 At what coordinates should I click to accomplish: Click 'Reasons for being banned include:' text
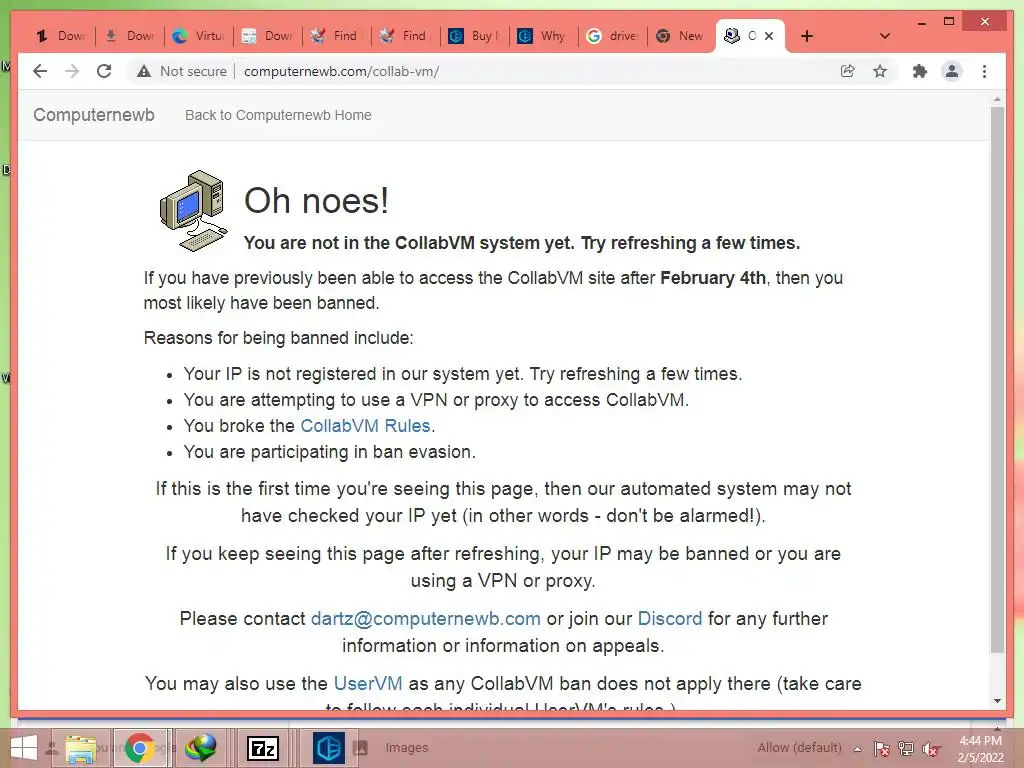(278, 338)
